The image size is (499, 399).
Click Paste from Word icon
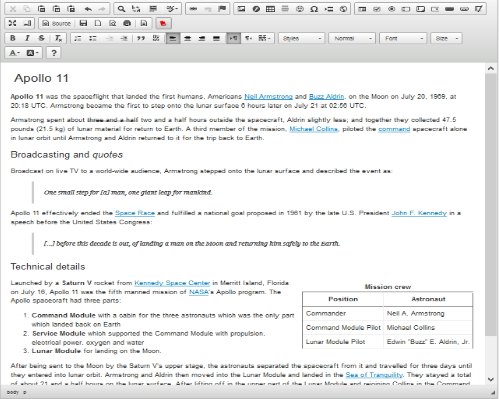[71, 9]
